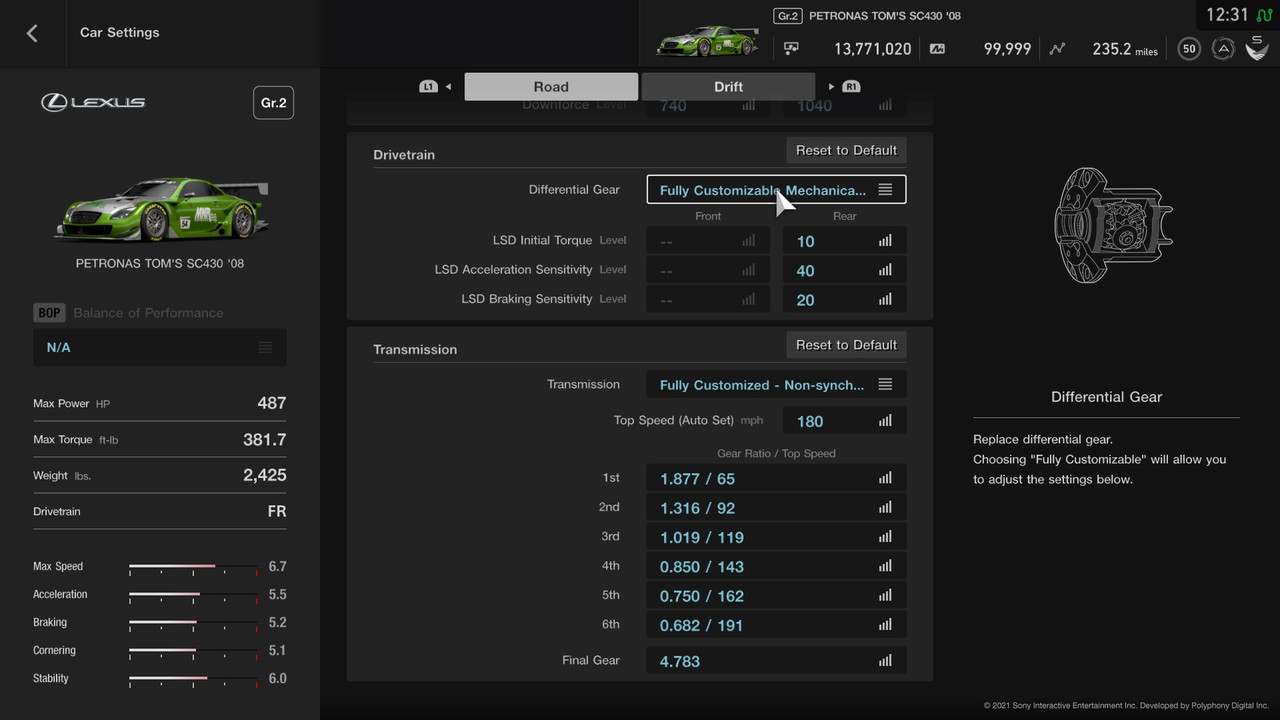Click the triangle license badge icon

(x=1222, y=48)
